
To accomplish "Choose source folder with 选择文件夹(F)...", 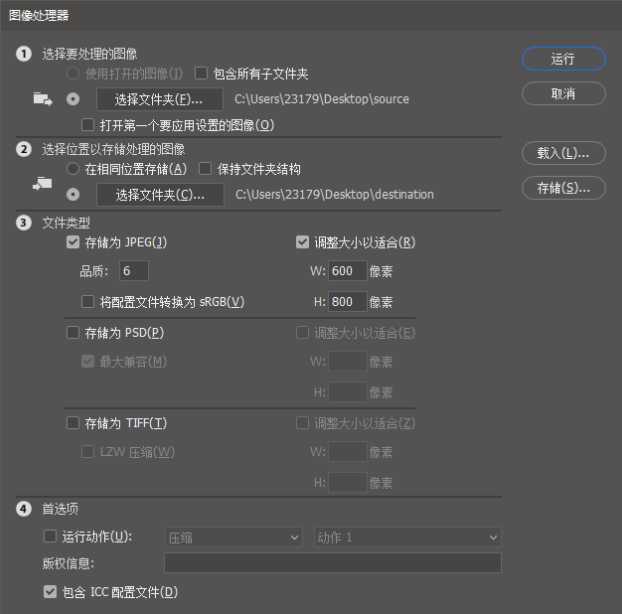I will pyautogui.click(x=159, y=99).
